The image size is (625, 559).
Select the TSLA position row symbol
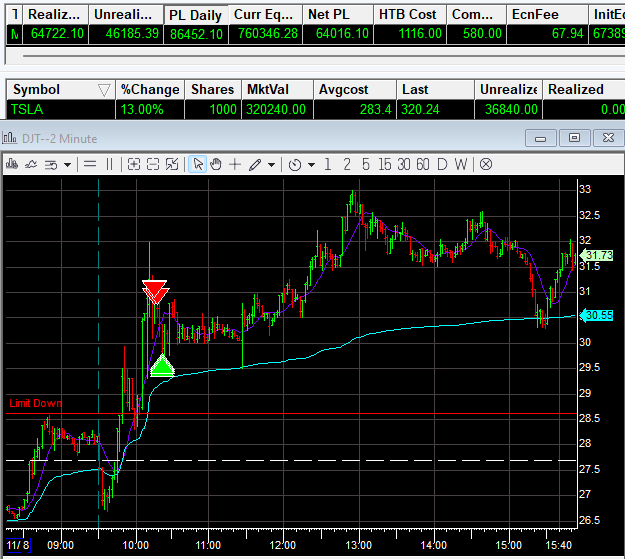27,109
